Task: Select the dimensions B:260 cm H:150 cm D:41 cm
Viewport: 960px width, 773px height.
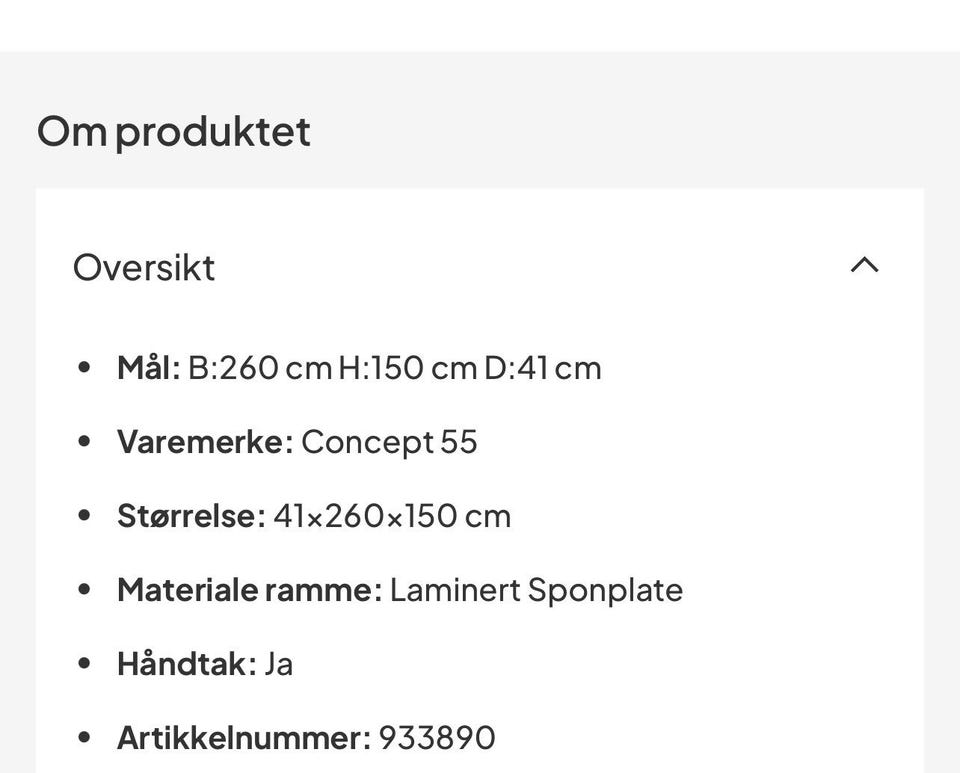Action: 395,368
